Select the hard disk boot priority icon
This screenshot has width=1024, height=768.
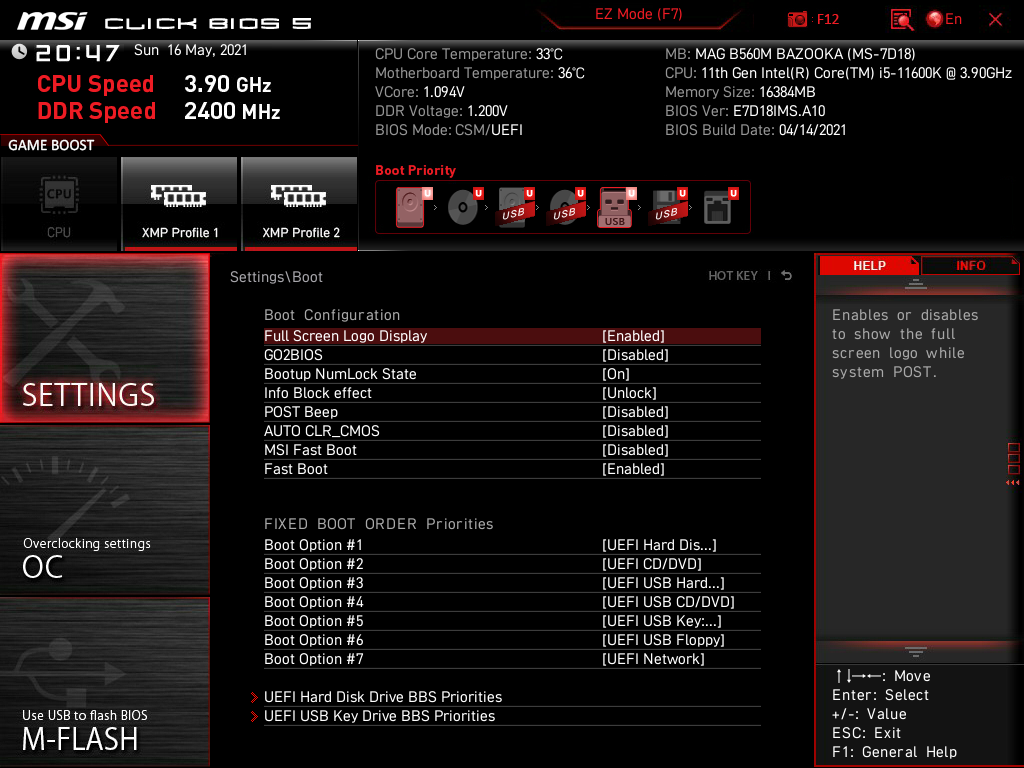point(412,207)
